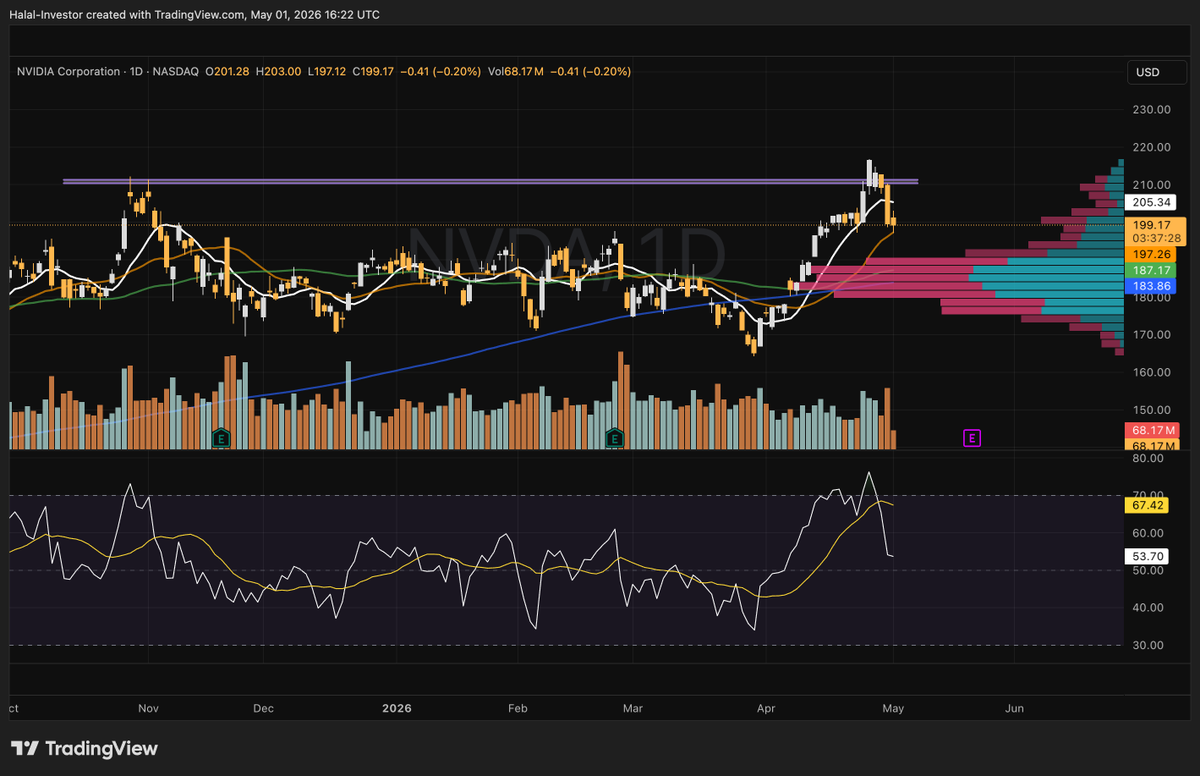
Task: Click the 150.00 price axis label
Action: coord(1149,410)
